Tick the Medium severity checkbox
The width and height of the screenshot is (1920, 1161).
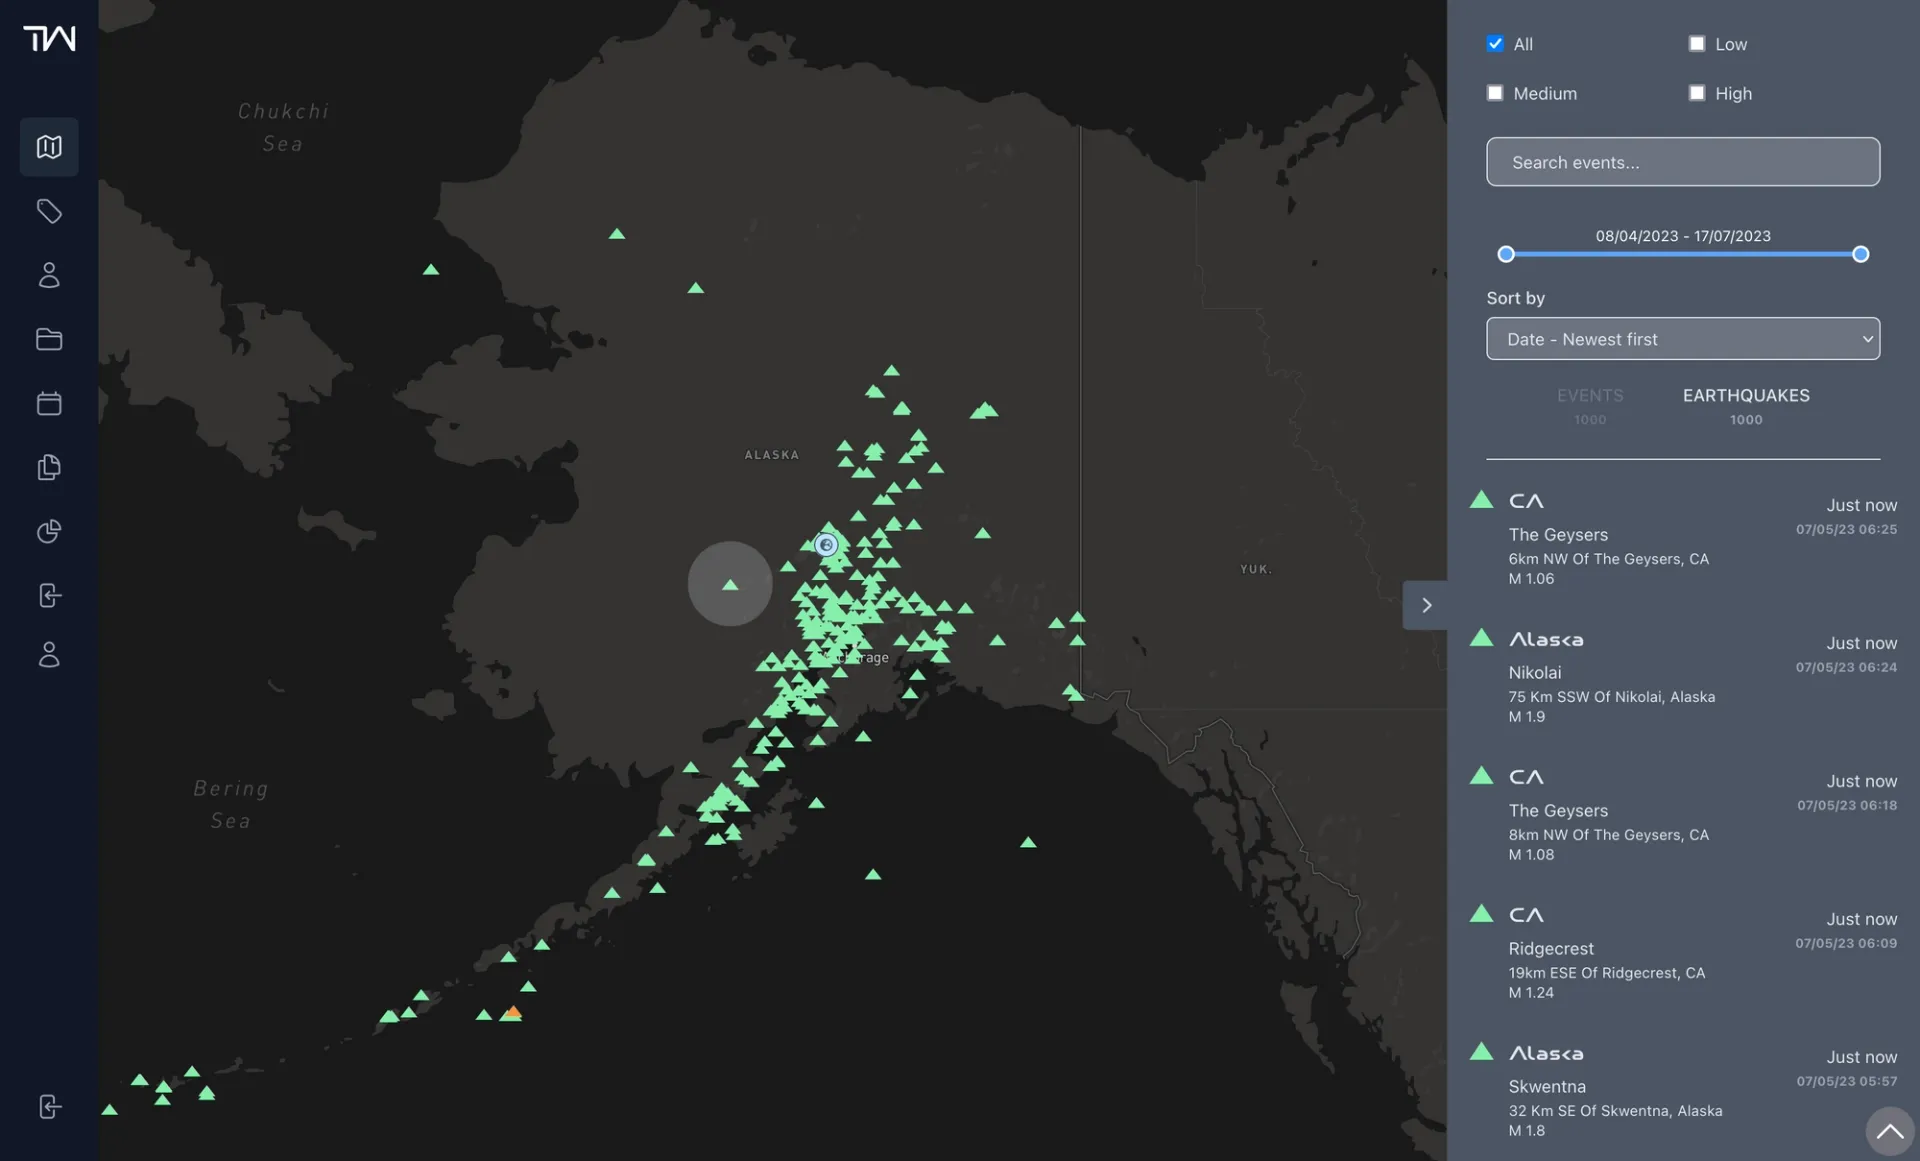(x=1495, y=93)
